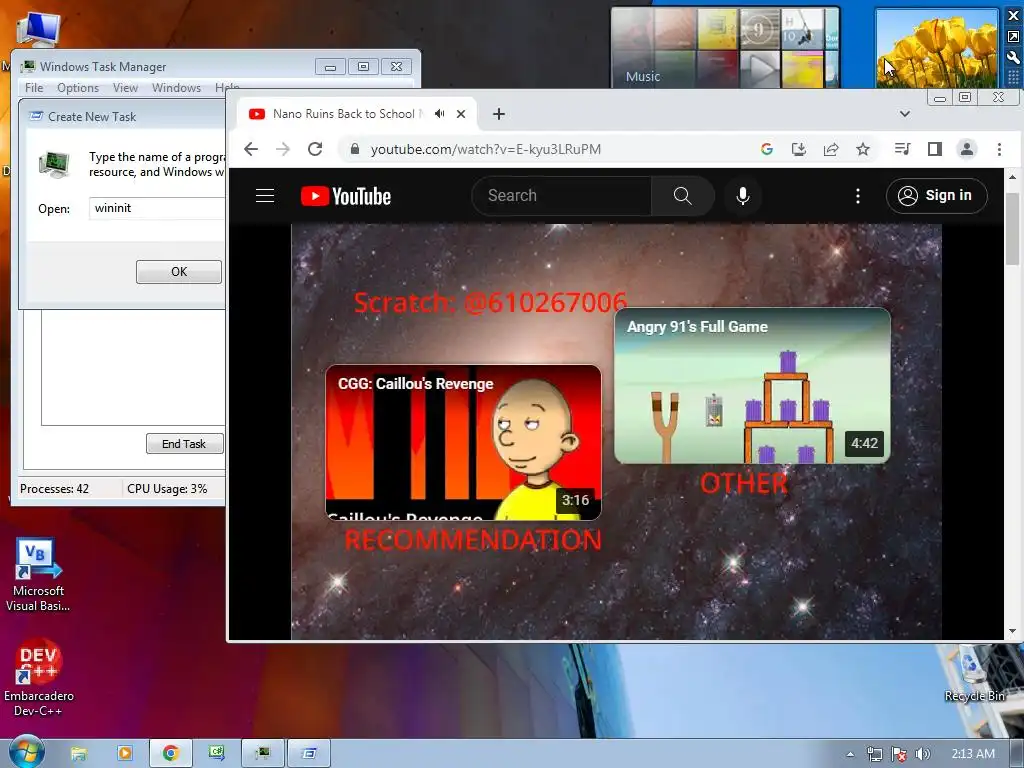Switch to Create New Task taskbar button

pyautogui.click(x=309, y=753)
